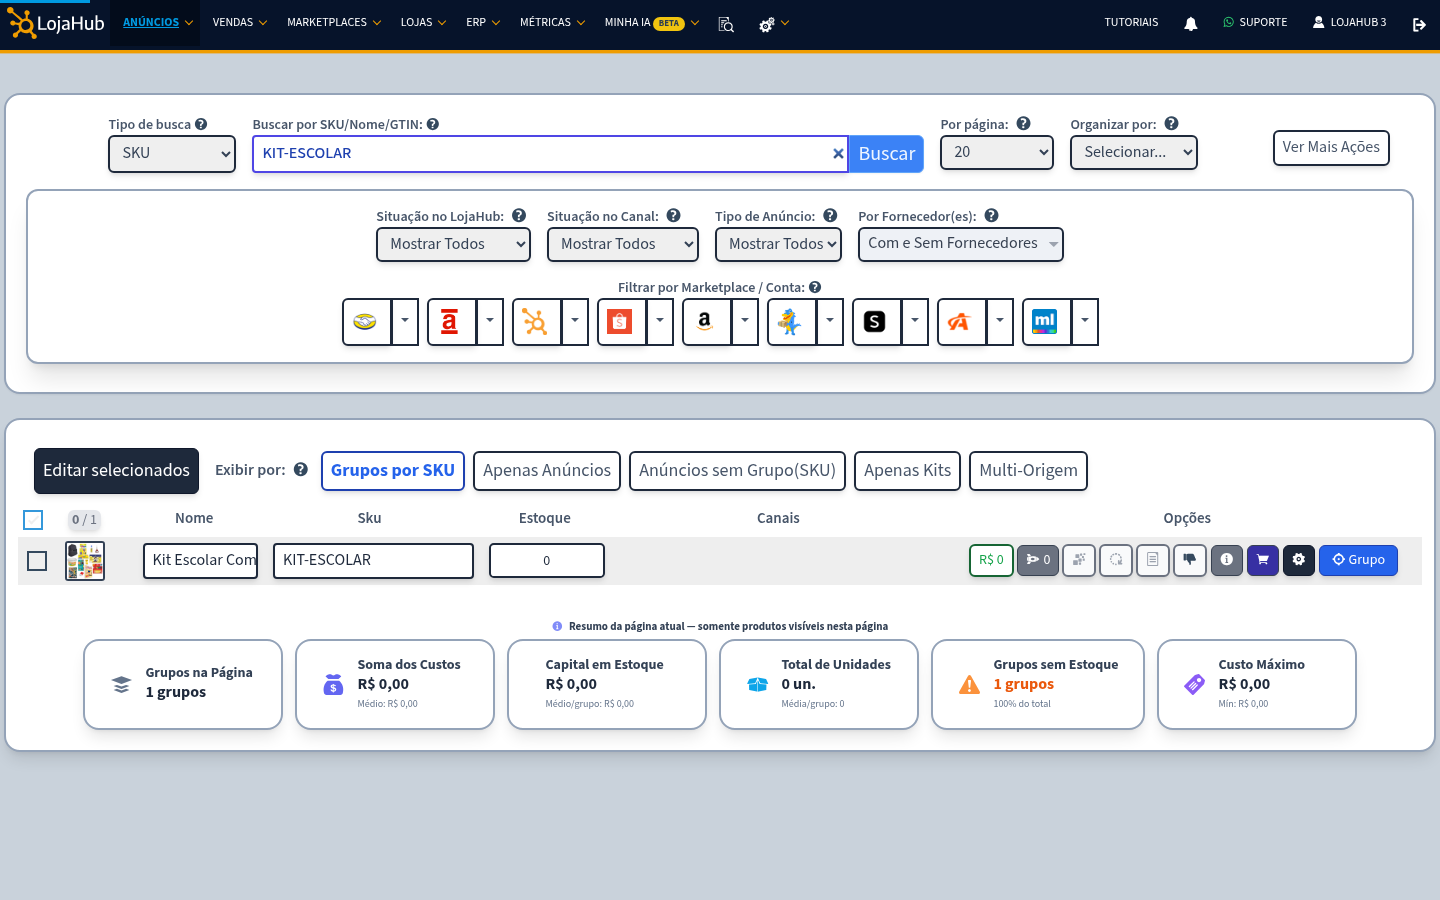Click the logout arrow icon

pos(1419,24)
